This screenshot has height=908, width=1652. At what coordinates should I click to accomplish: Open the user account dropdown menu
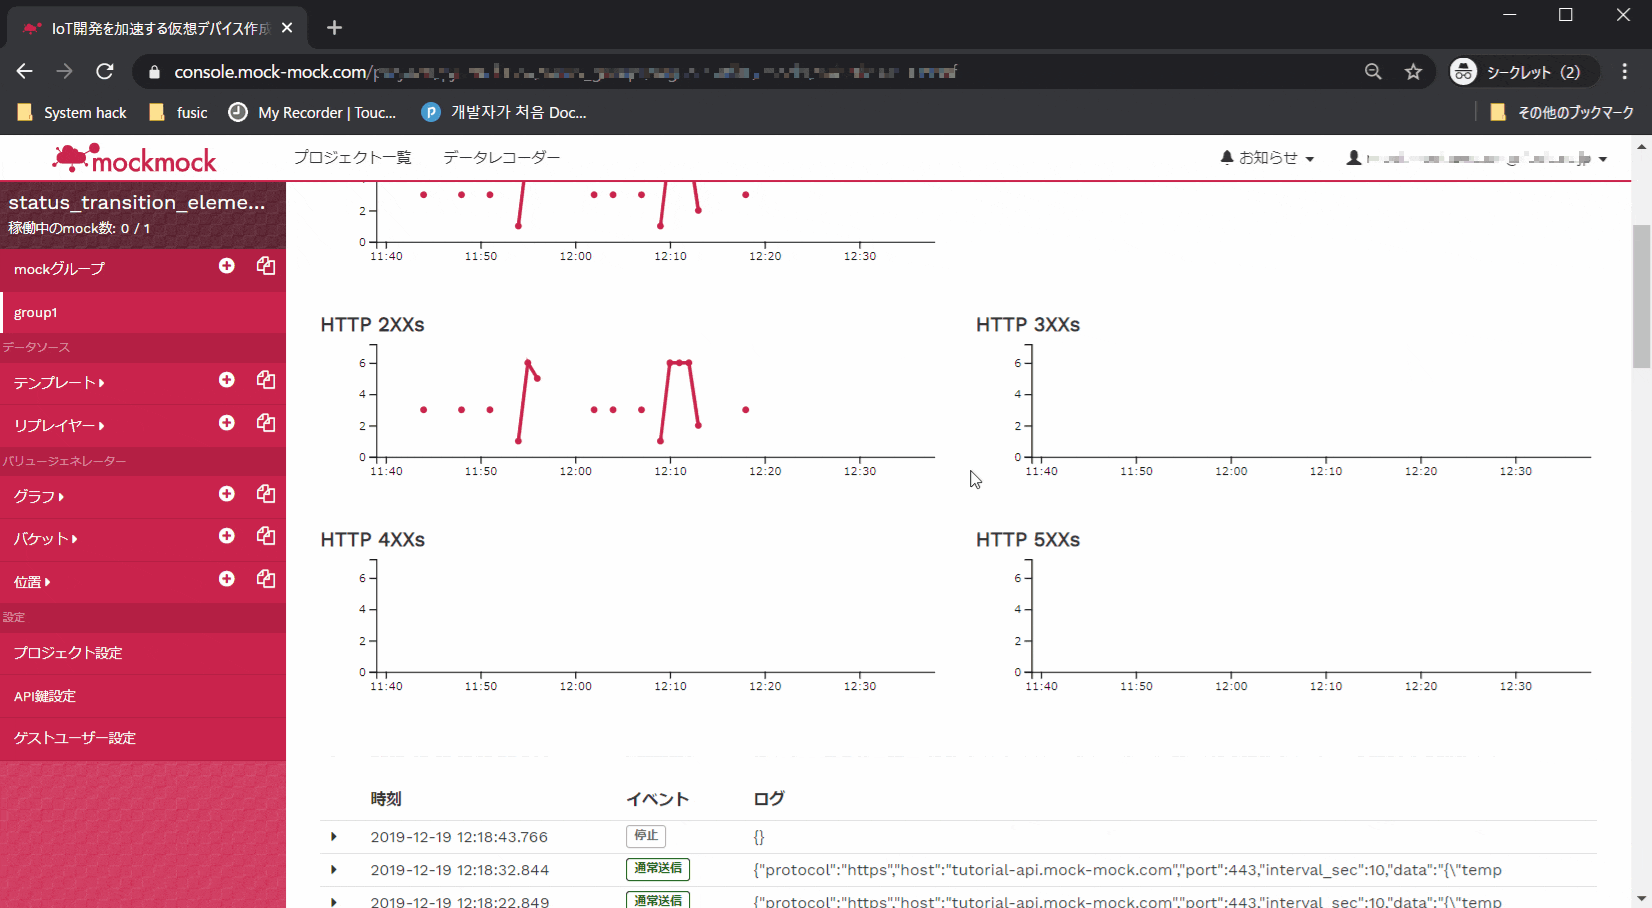pyautogui.click(x=1477, y=158)
